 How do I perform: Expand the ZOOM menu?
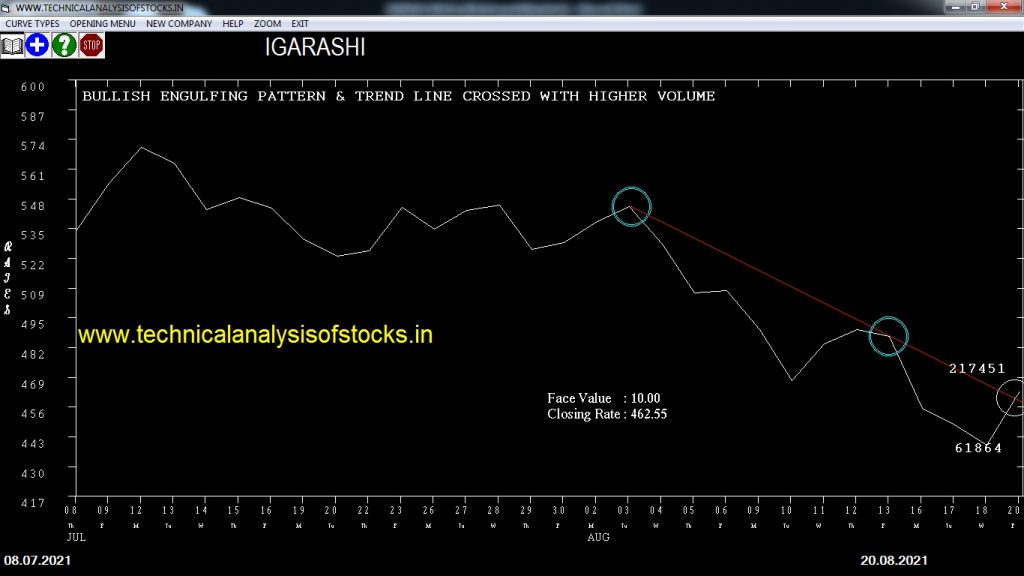coord(267,23)
